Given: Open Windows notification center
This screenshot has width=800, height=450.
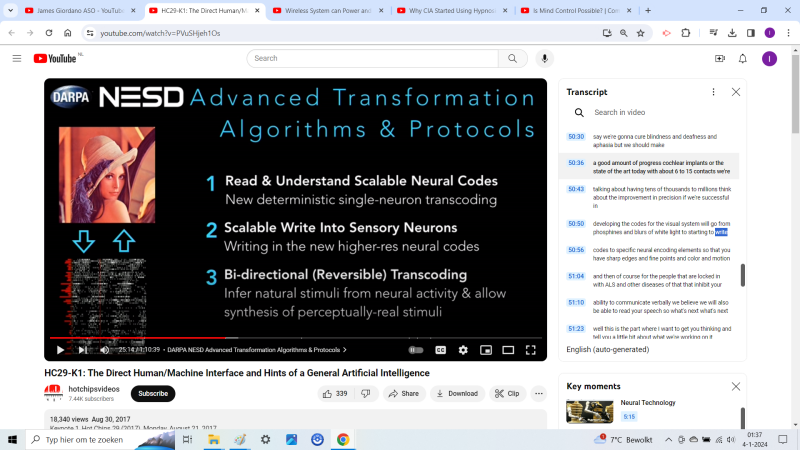Looking at the screenshot, I should pyautogui.click(x=783, y=439).
